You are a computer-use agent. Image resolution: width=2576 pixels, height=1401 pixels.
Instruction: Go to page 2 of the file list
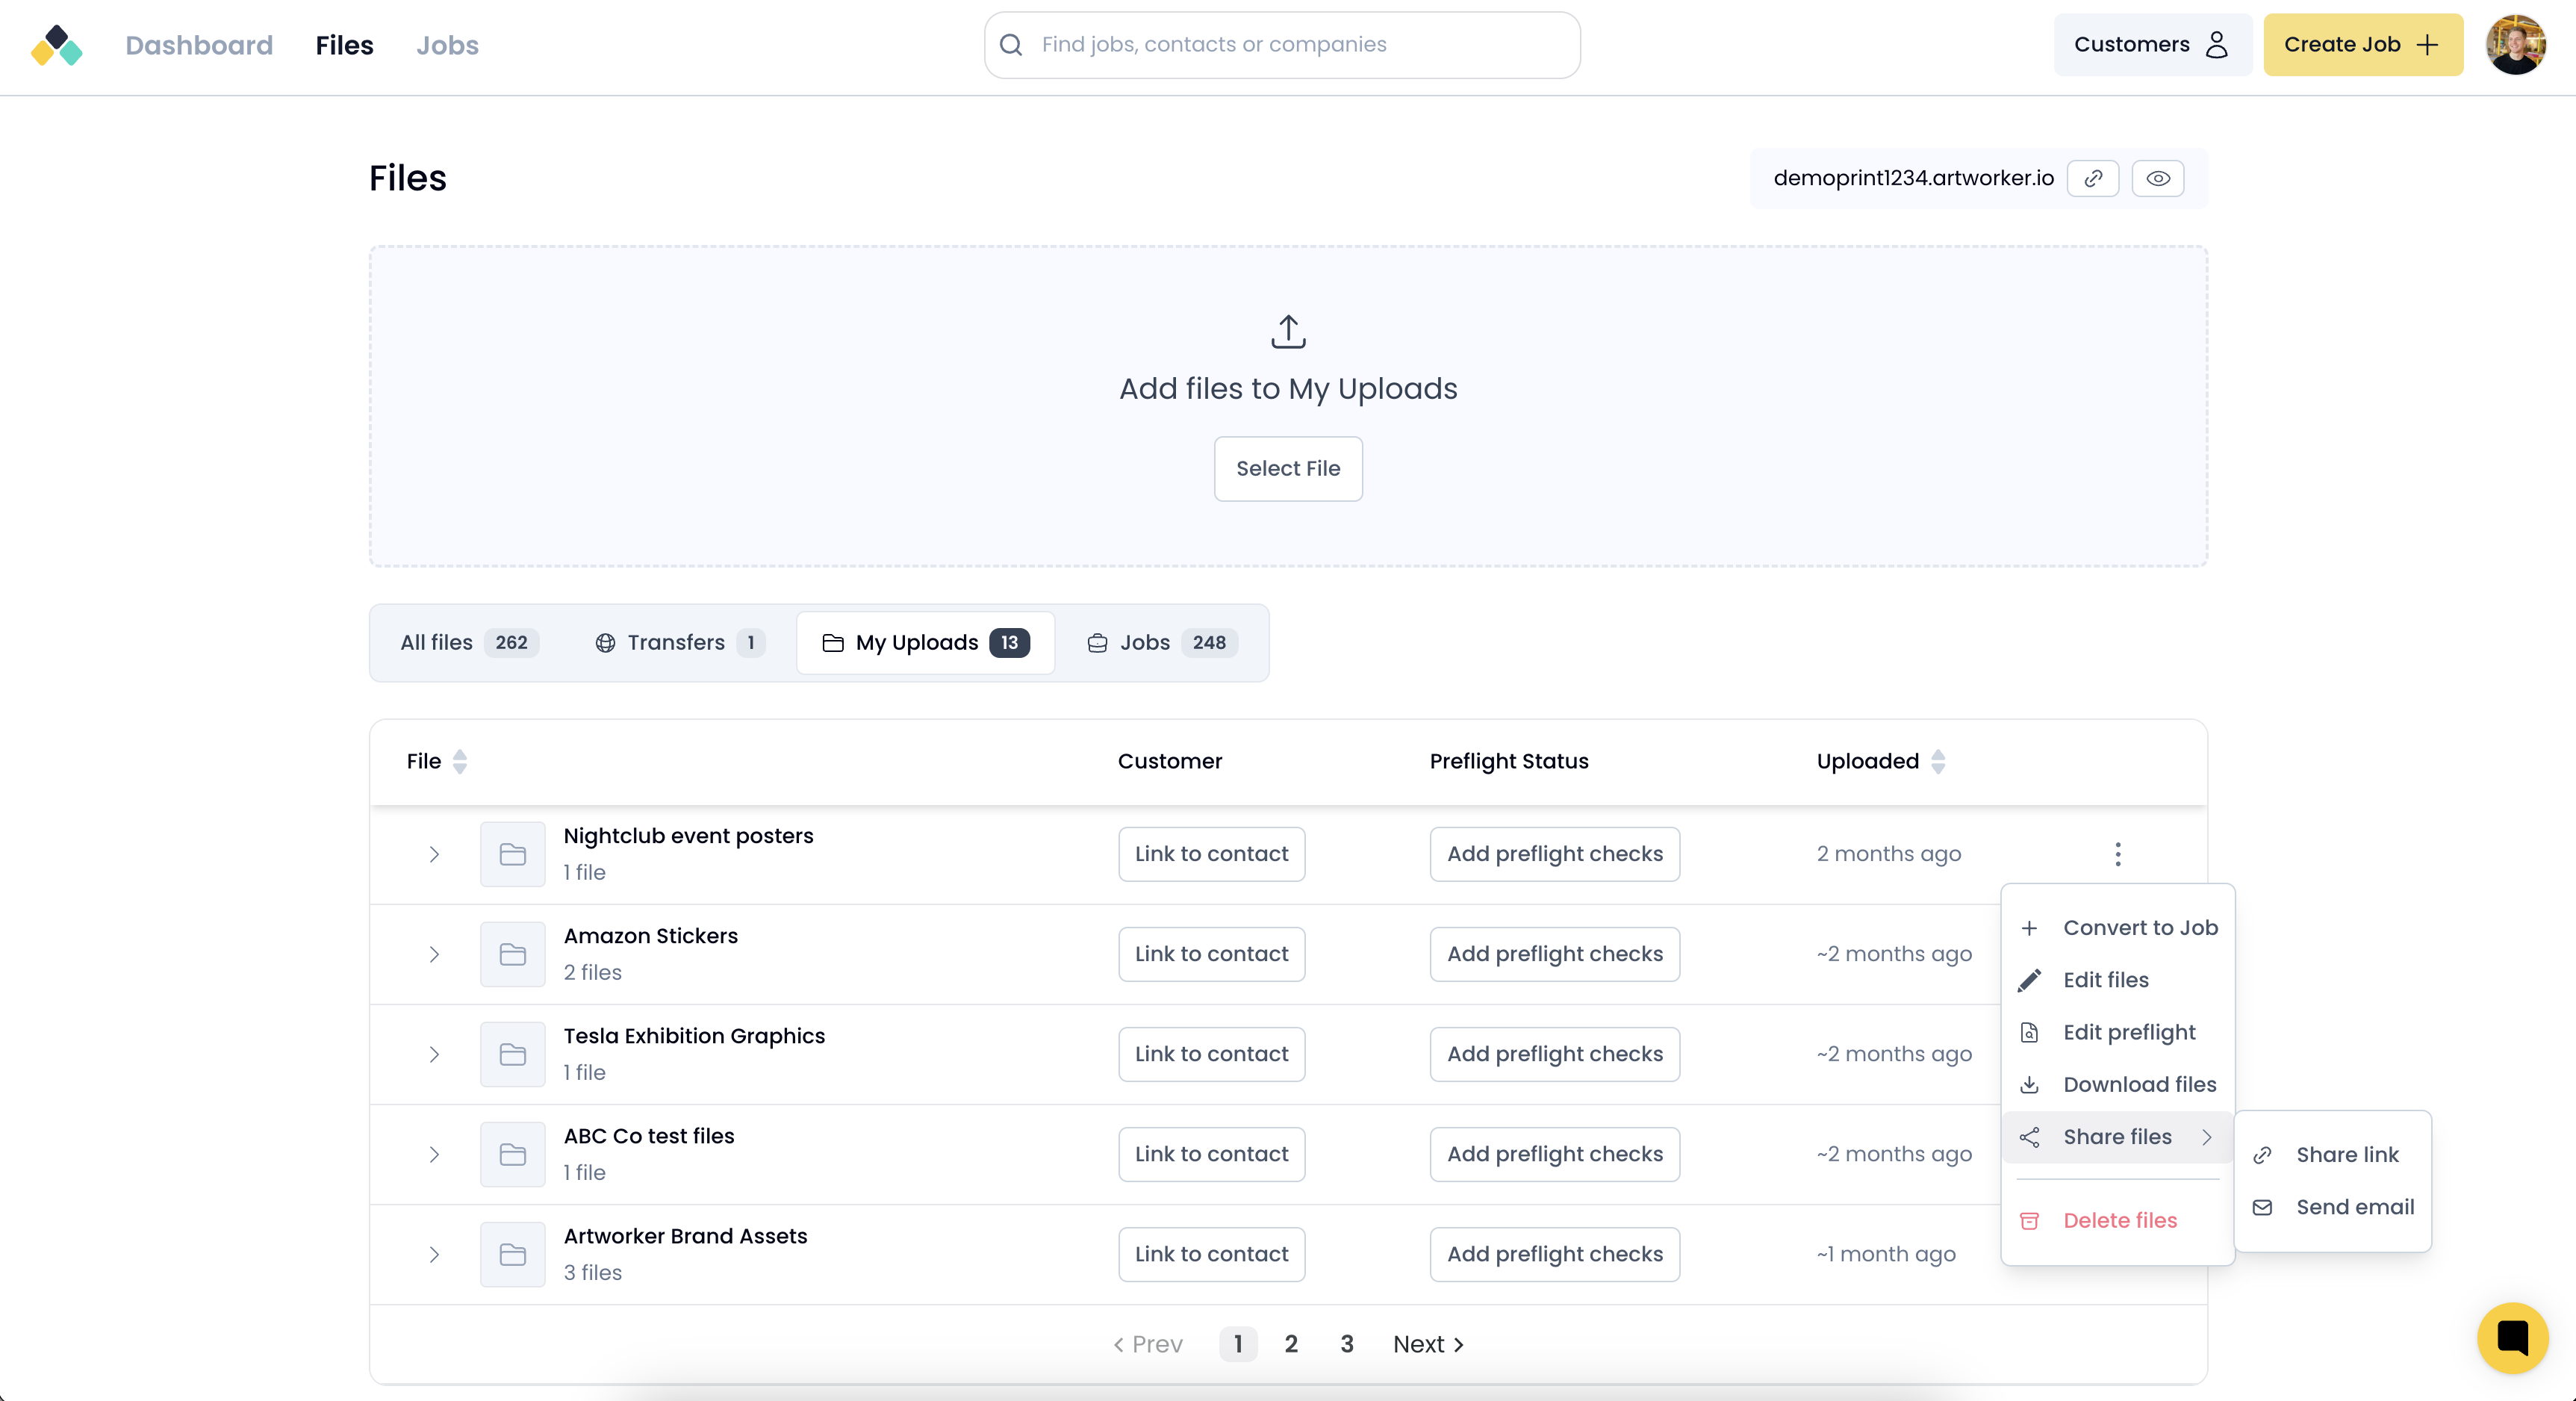pyautogui.click(x=1291, y=1344)
